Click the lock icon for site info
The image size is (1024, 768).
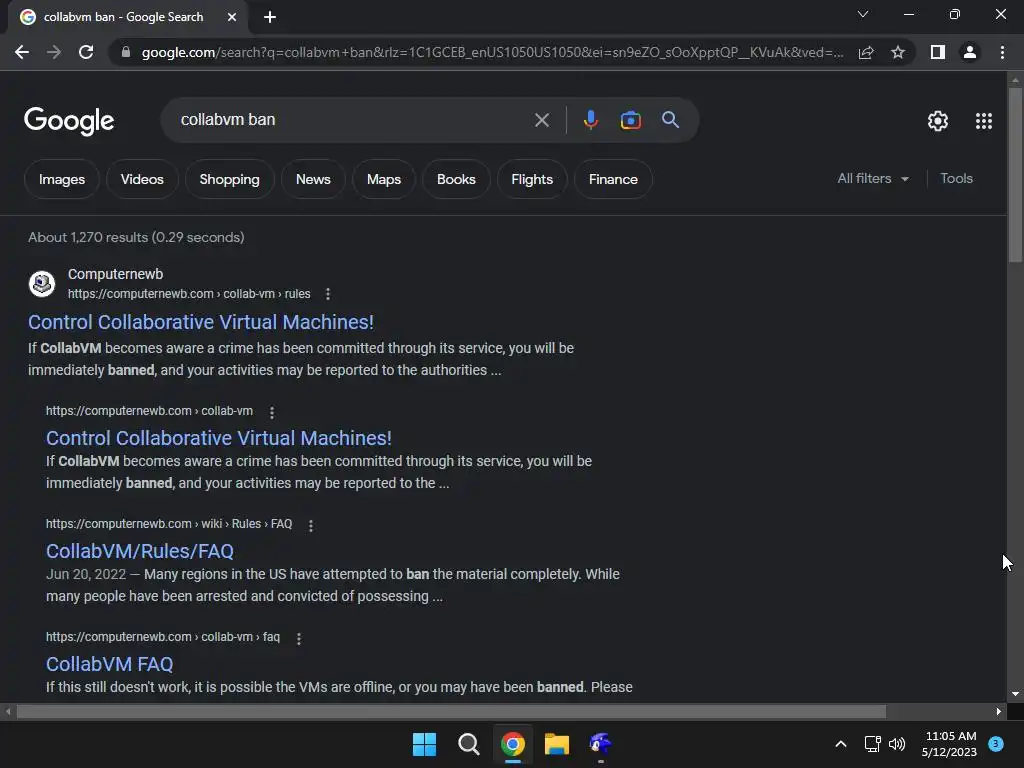coord(126,52)
